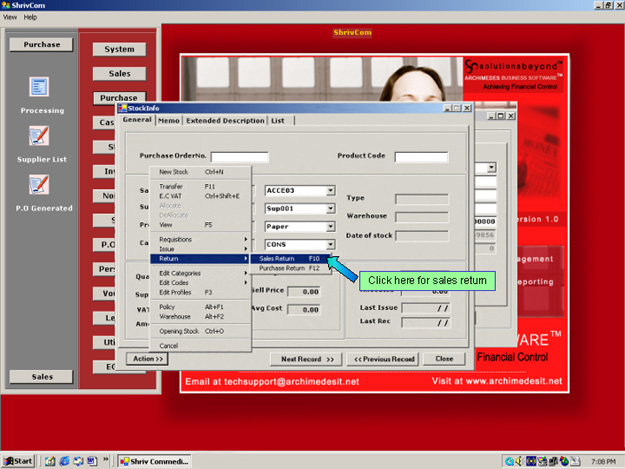Viewport: 625px width, 469px height.
Task: Click Purchase Return in the submenu
Action: 290,268
